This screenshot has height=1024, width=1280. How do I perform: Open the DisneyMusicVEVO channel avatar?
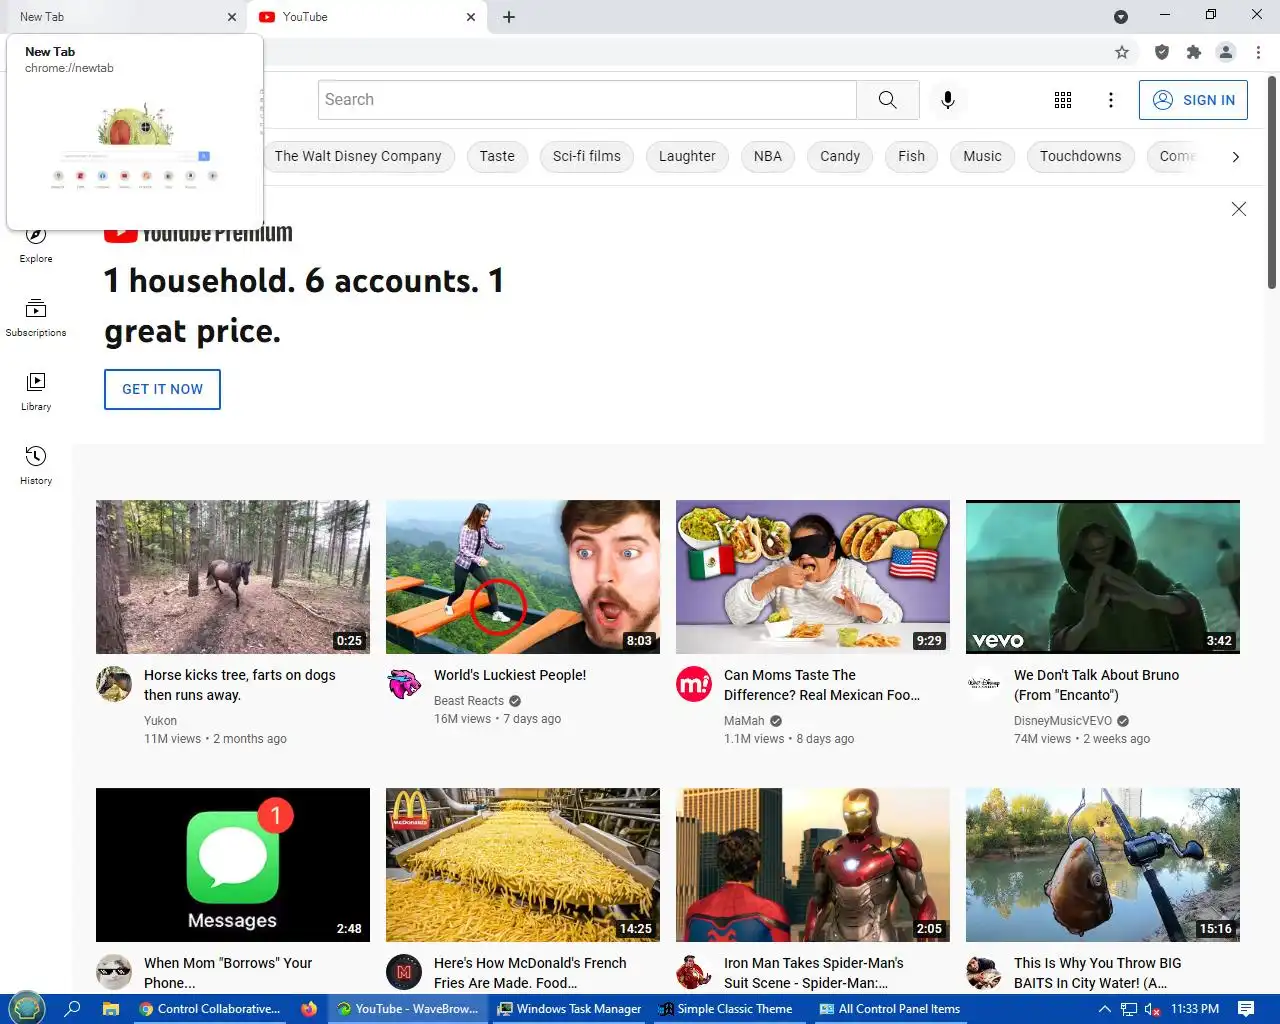coord(984,684)
